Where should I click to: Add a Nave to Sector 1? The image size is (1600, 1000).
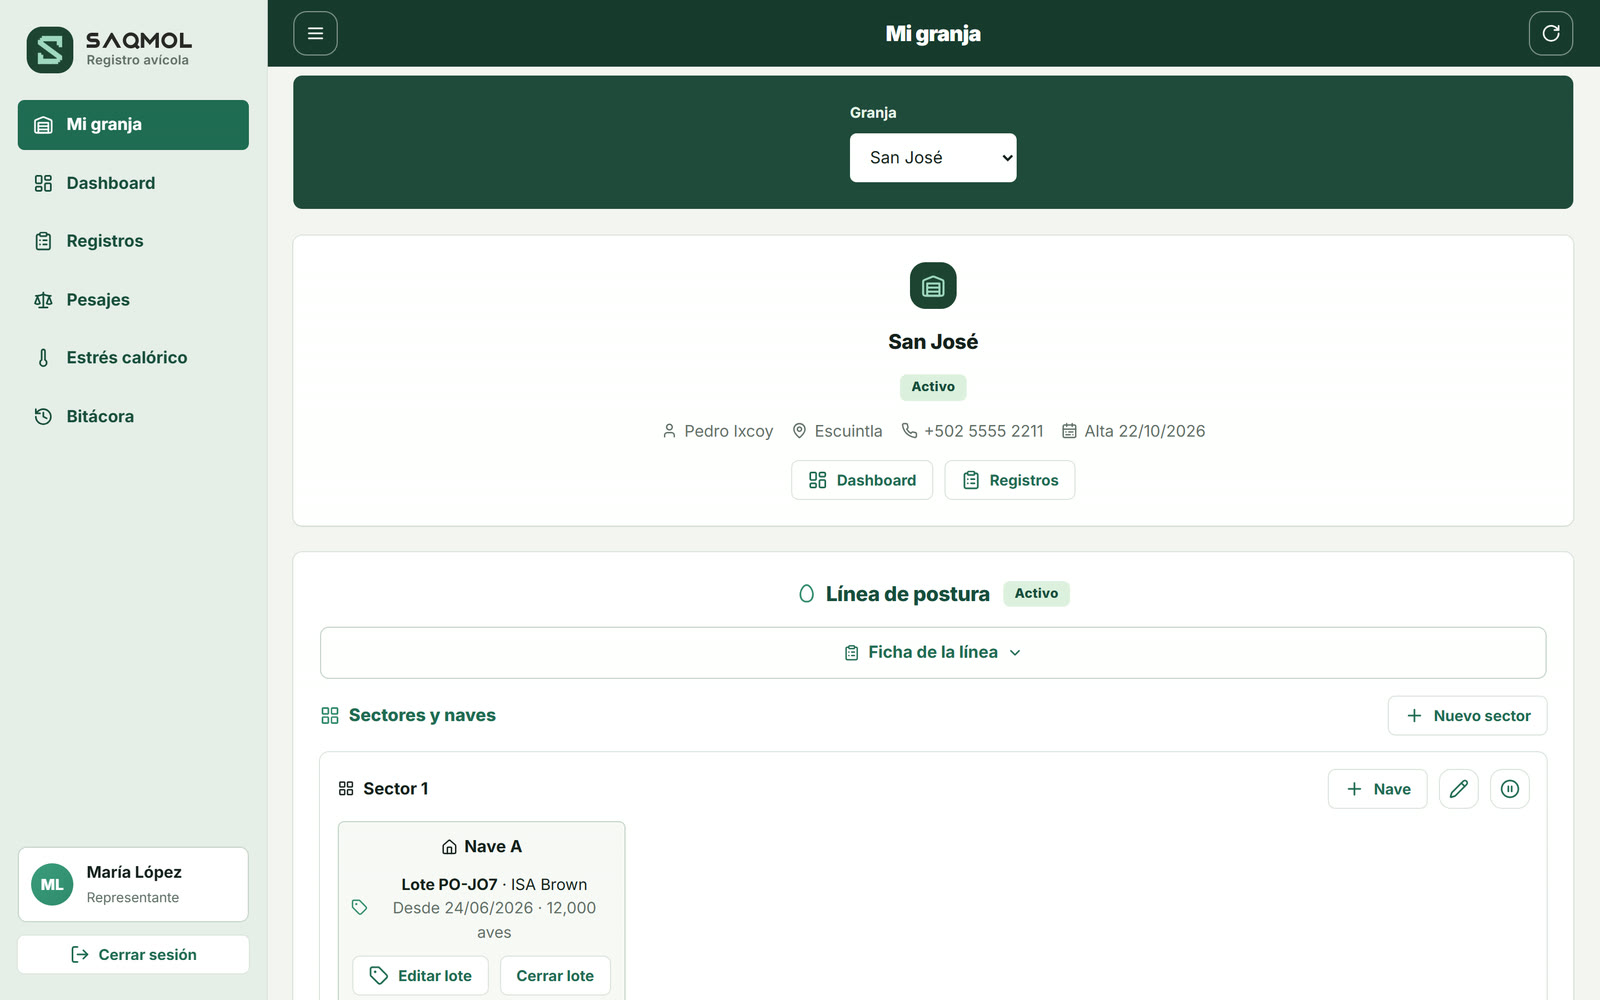[1377, 789]
